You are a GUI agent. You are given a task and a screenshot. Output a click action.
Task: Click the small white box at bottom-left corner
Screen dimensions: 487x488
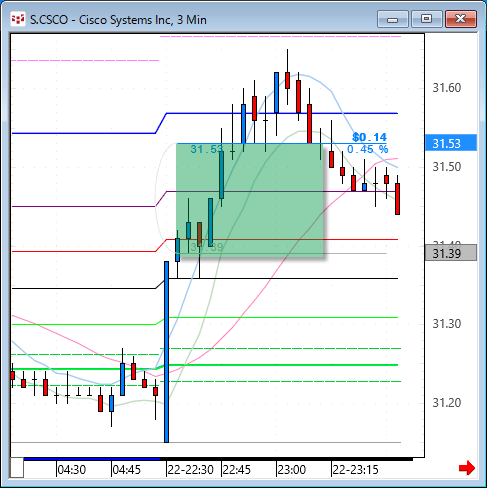click(17, 468)
